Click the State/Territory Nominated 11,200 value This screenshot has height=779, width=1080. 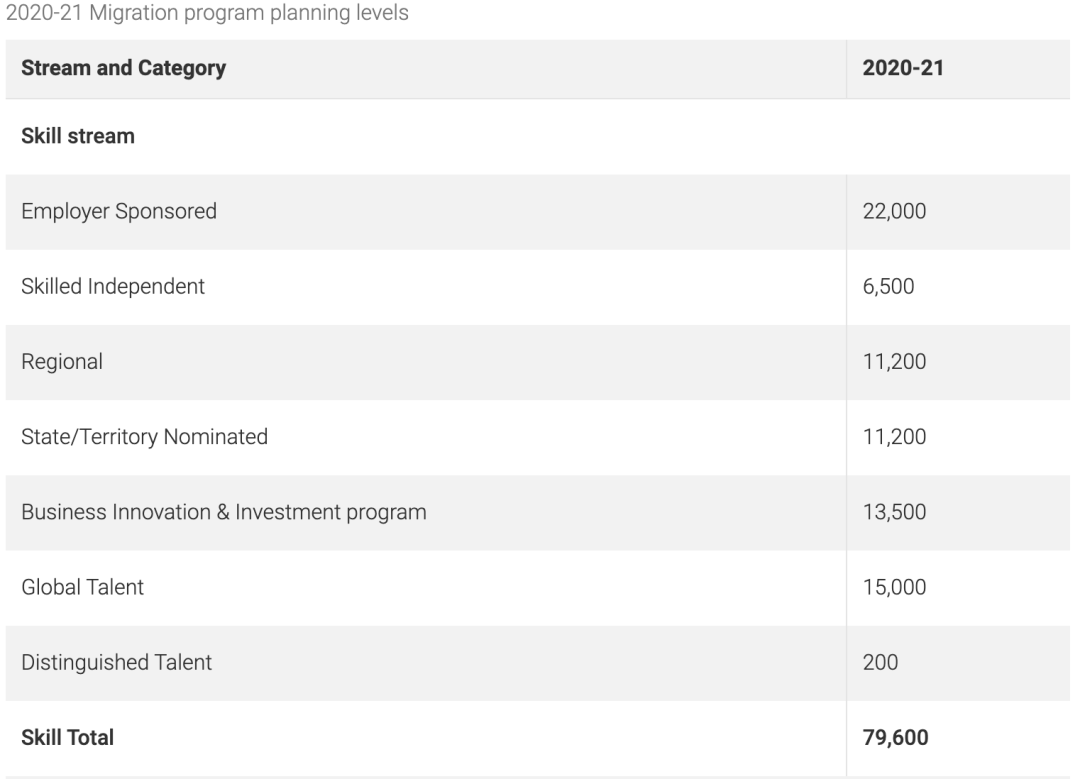(x=894, y=437)
